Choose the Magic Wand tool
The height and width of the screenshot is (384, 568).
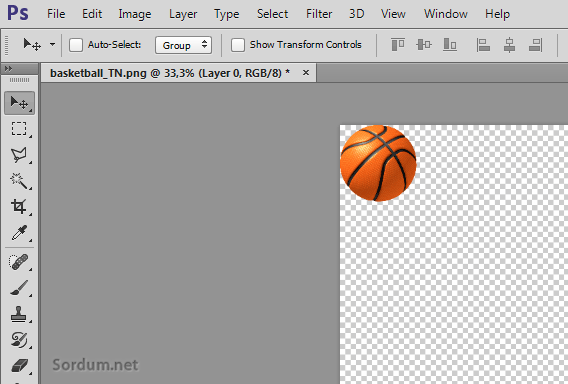(x=19, y=180)
